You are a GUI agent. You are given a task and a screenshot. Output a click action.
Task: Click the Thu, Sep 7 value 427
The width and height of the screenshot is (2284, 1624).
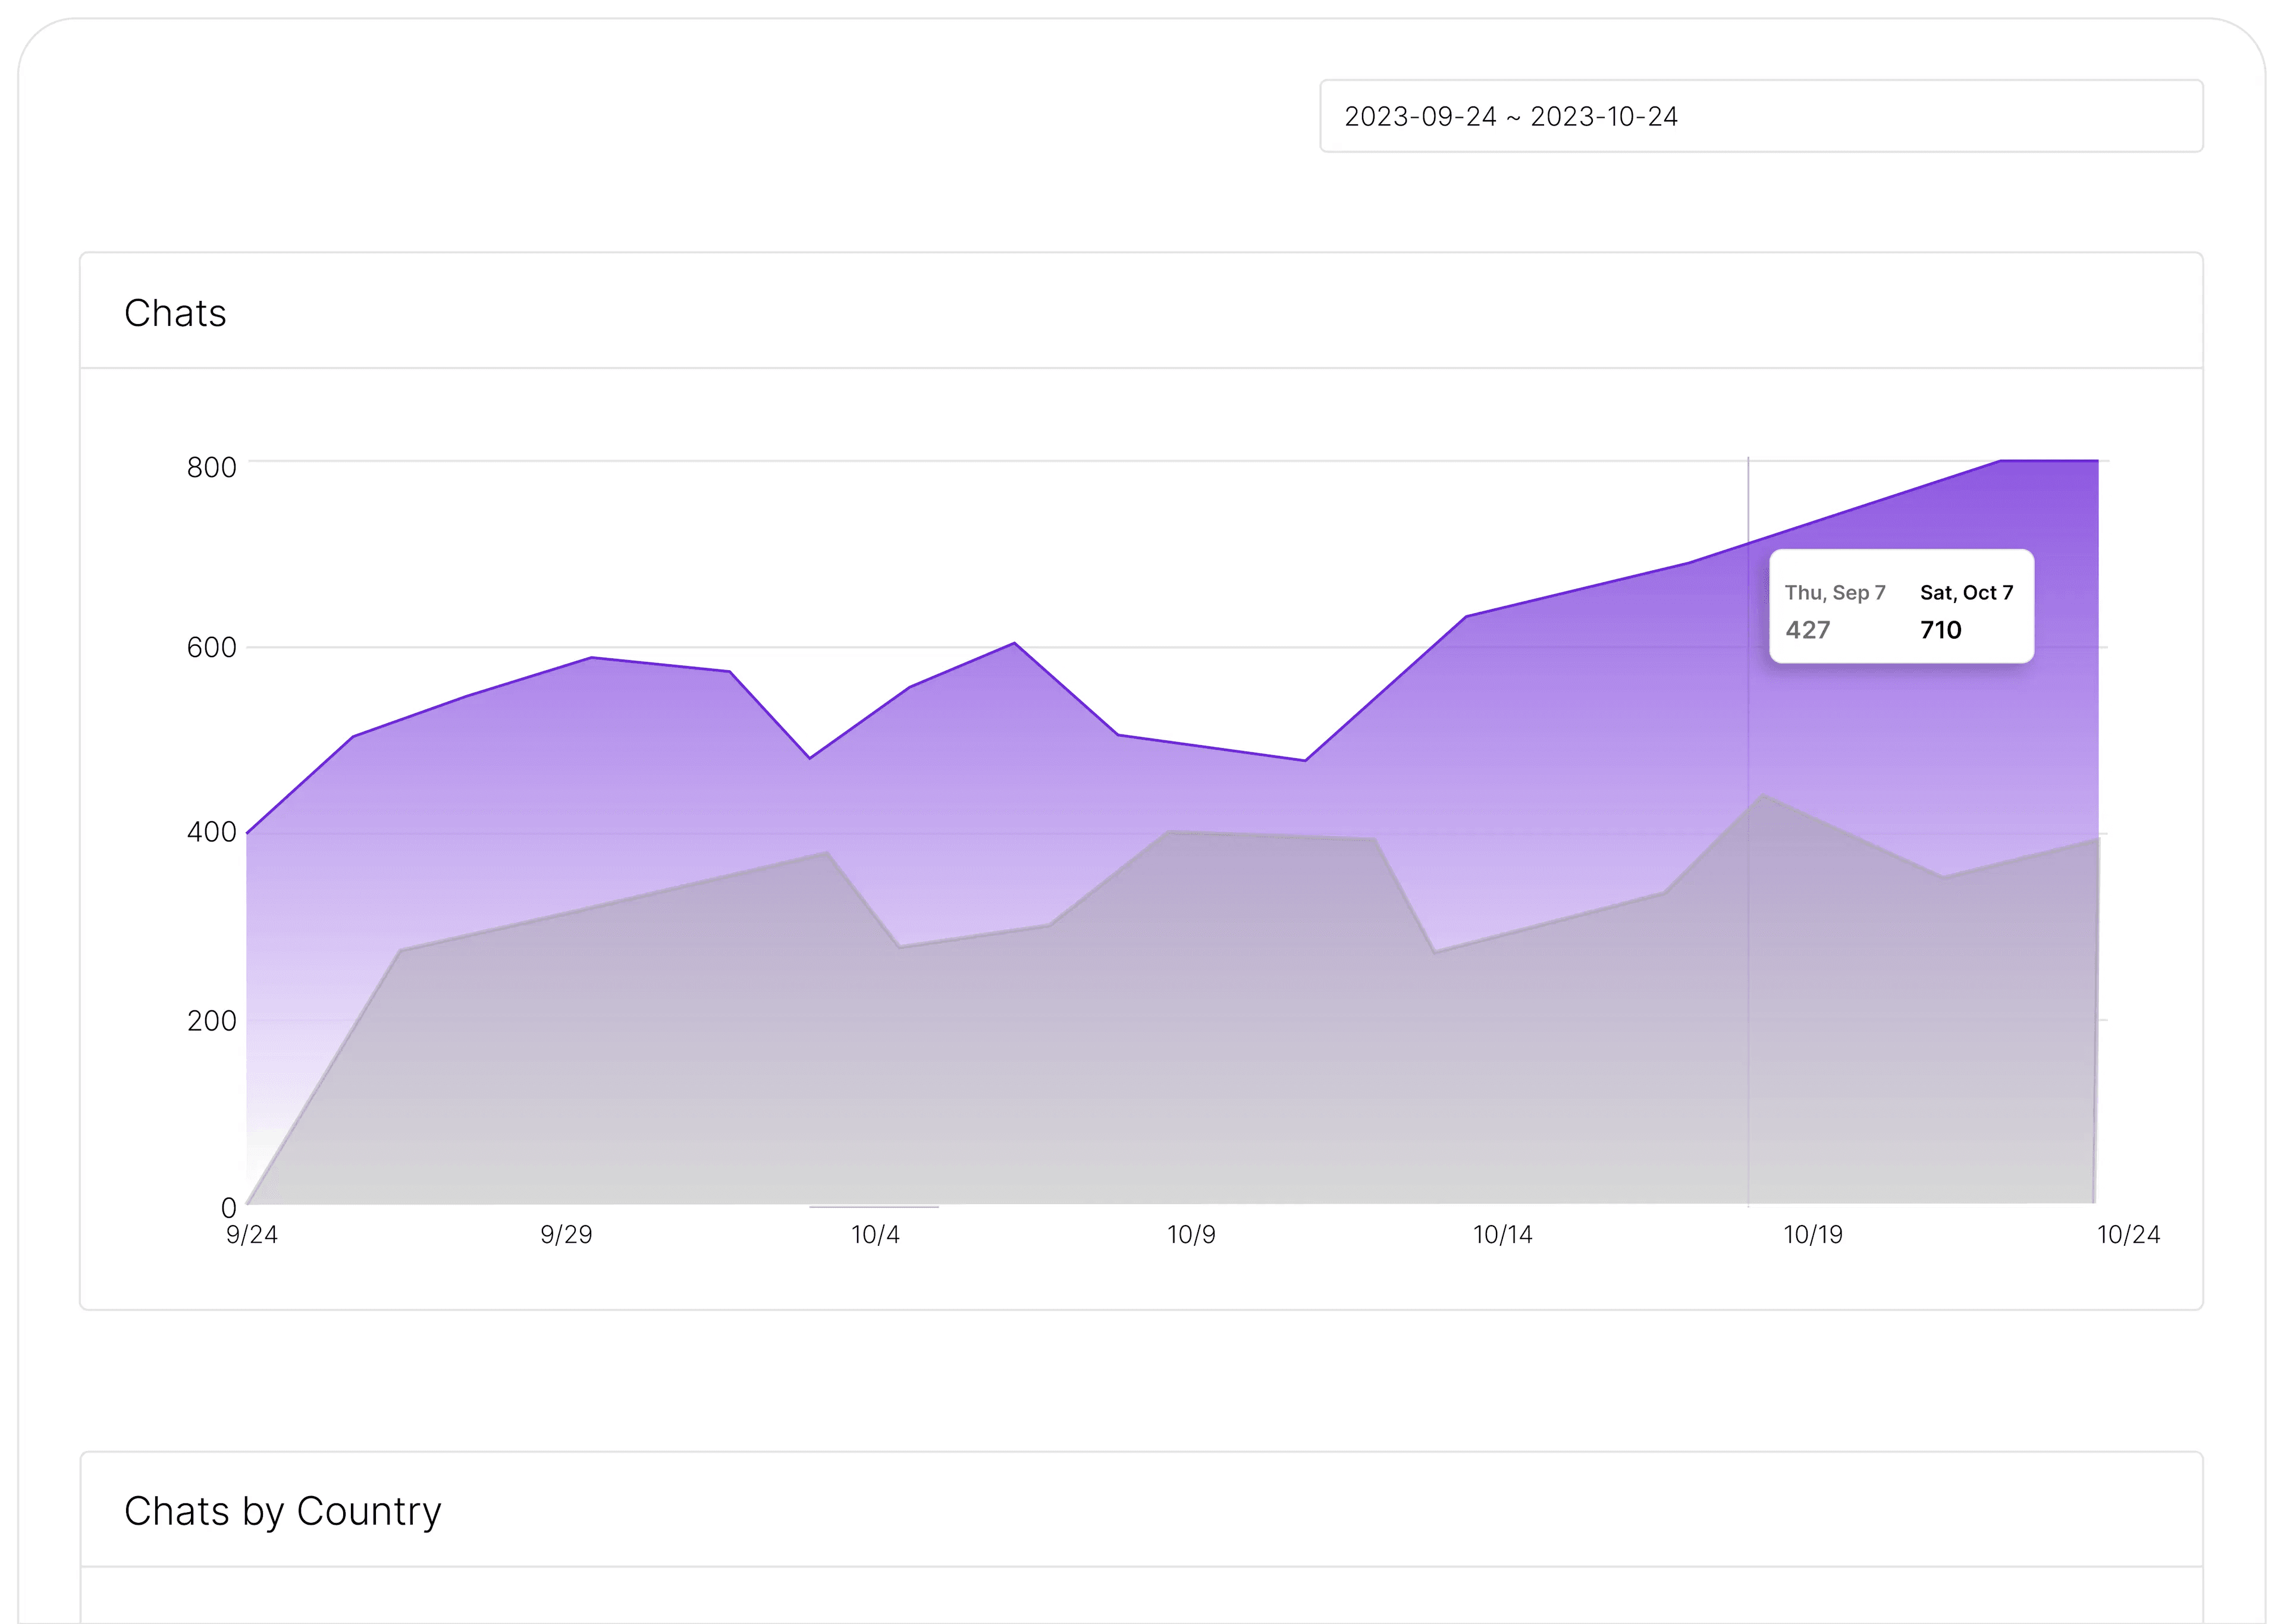[1806, 631]
